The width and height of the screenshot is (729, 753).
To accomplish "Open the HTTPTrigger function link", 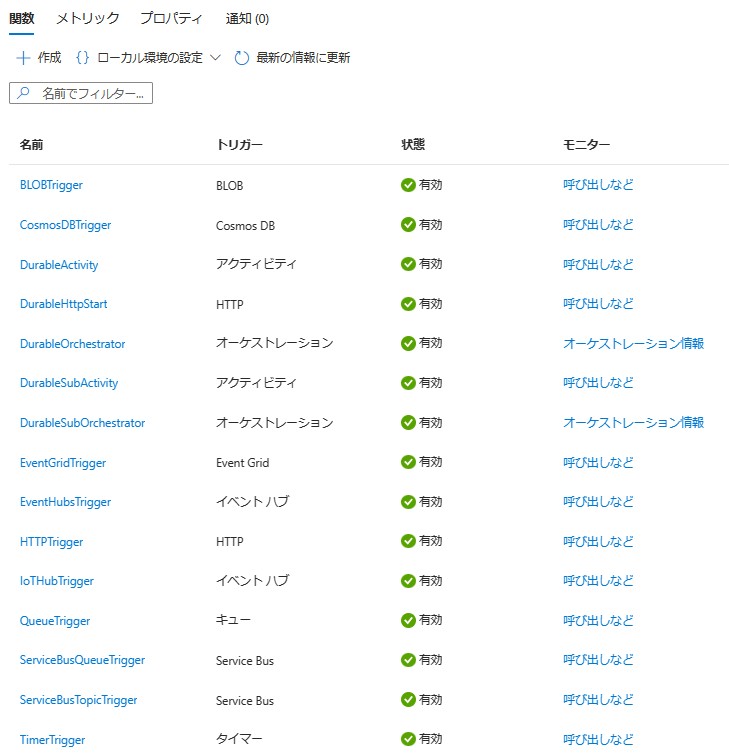I will [51, 542].
